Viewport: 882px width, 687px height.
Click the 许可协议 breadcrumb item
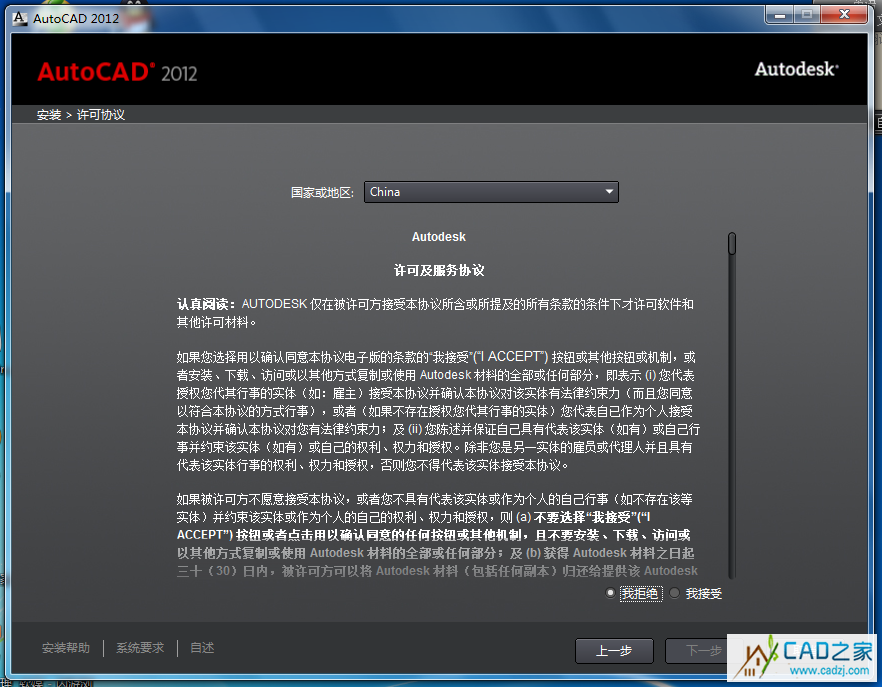[x=101, y=115]
